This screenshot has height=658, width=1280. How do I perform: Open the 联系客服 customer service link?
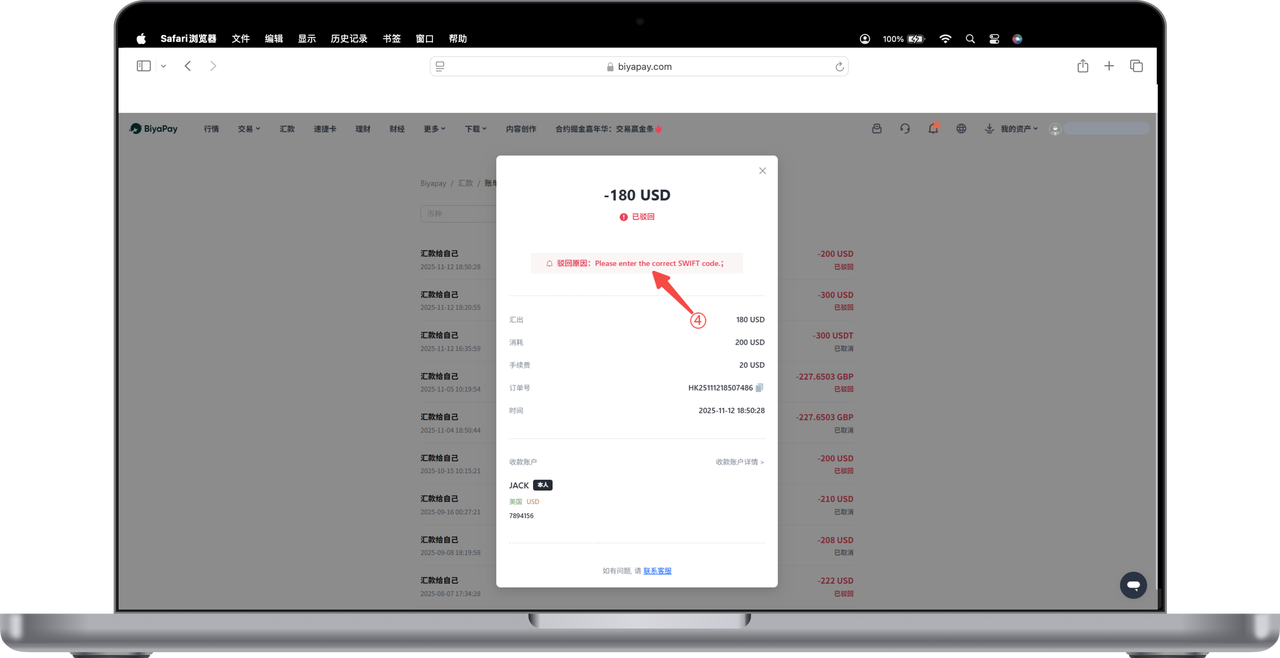[657, 571]
